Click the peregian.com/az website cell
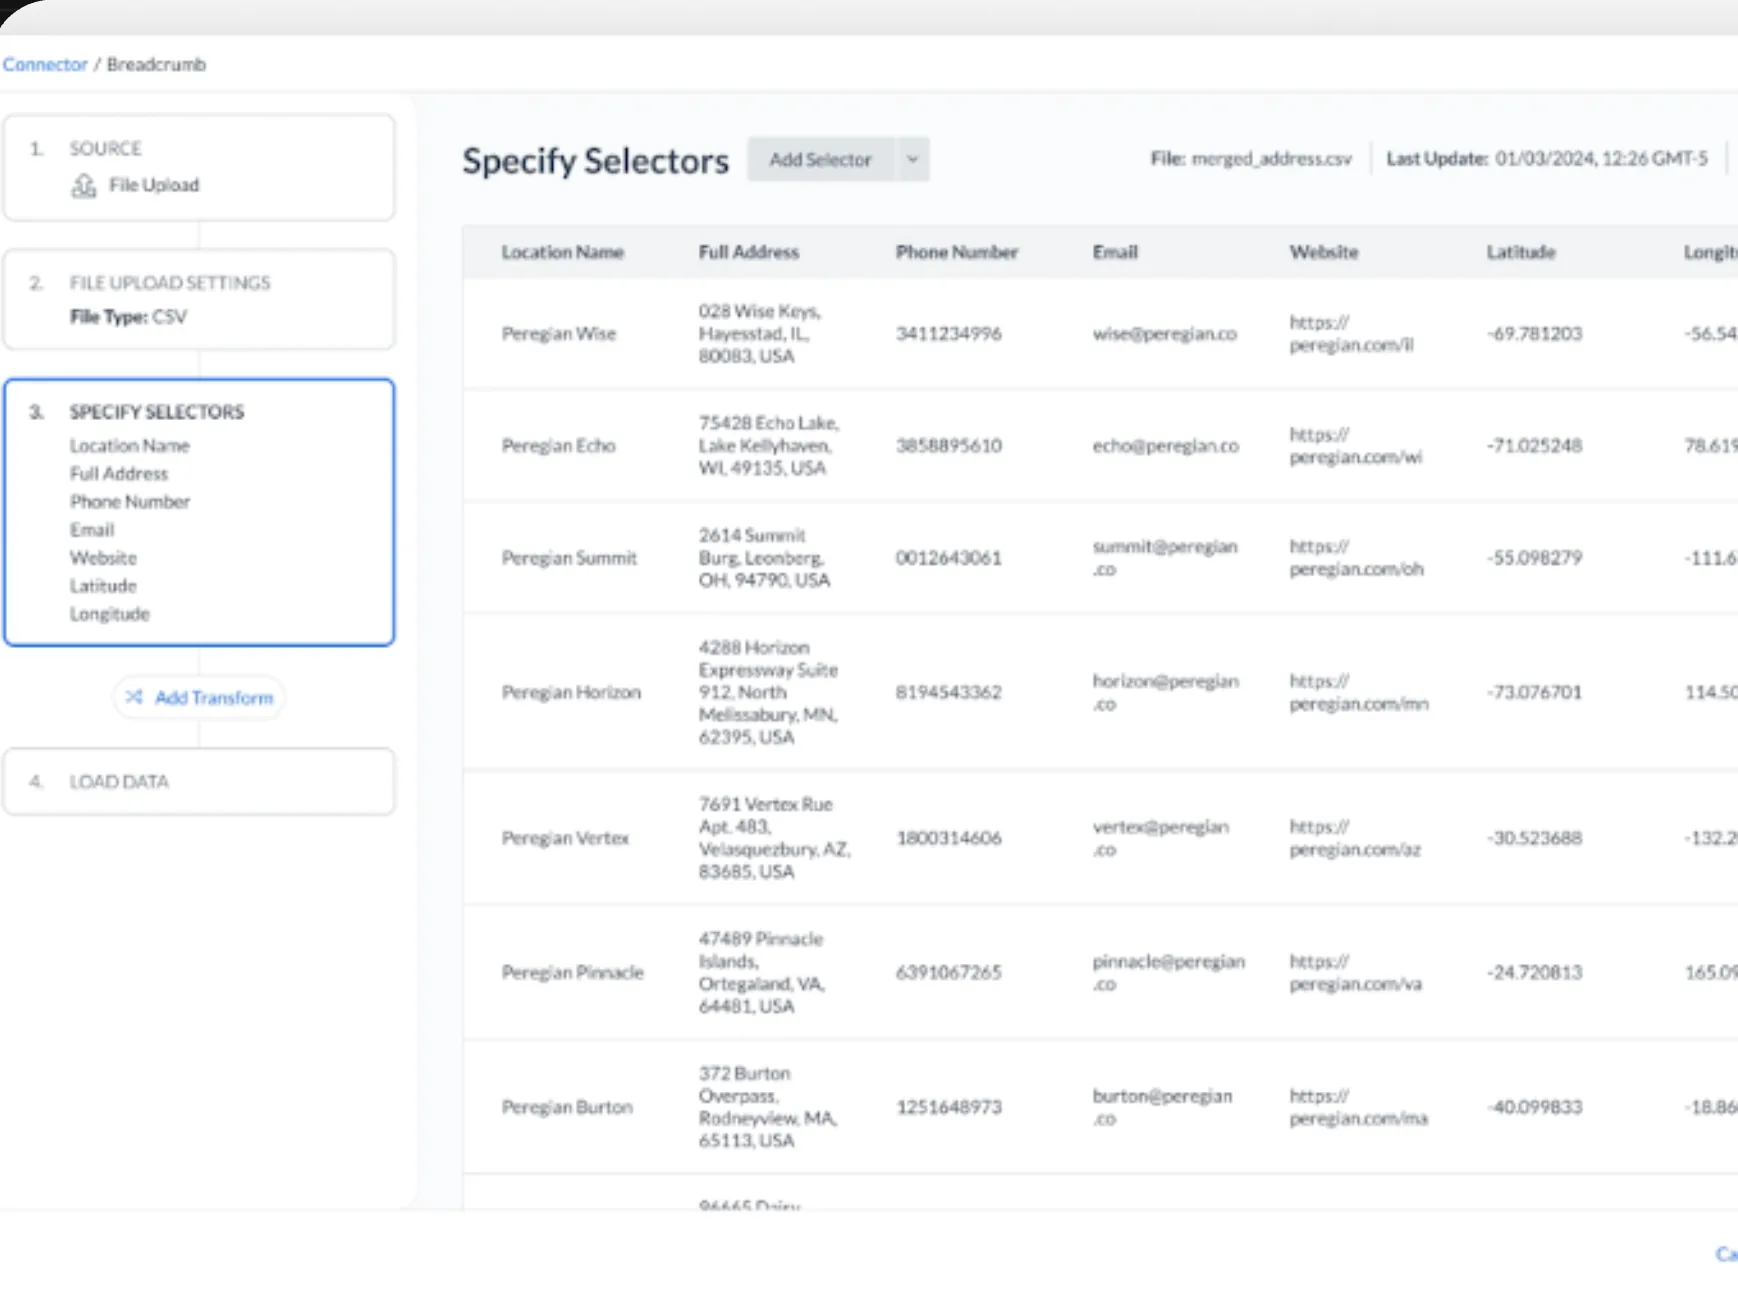This screenshot has width=1738, height=1292. click(1355, 838)
